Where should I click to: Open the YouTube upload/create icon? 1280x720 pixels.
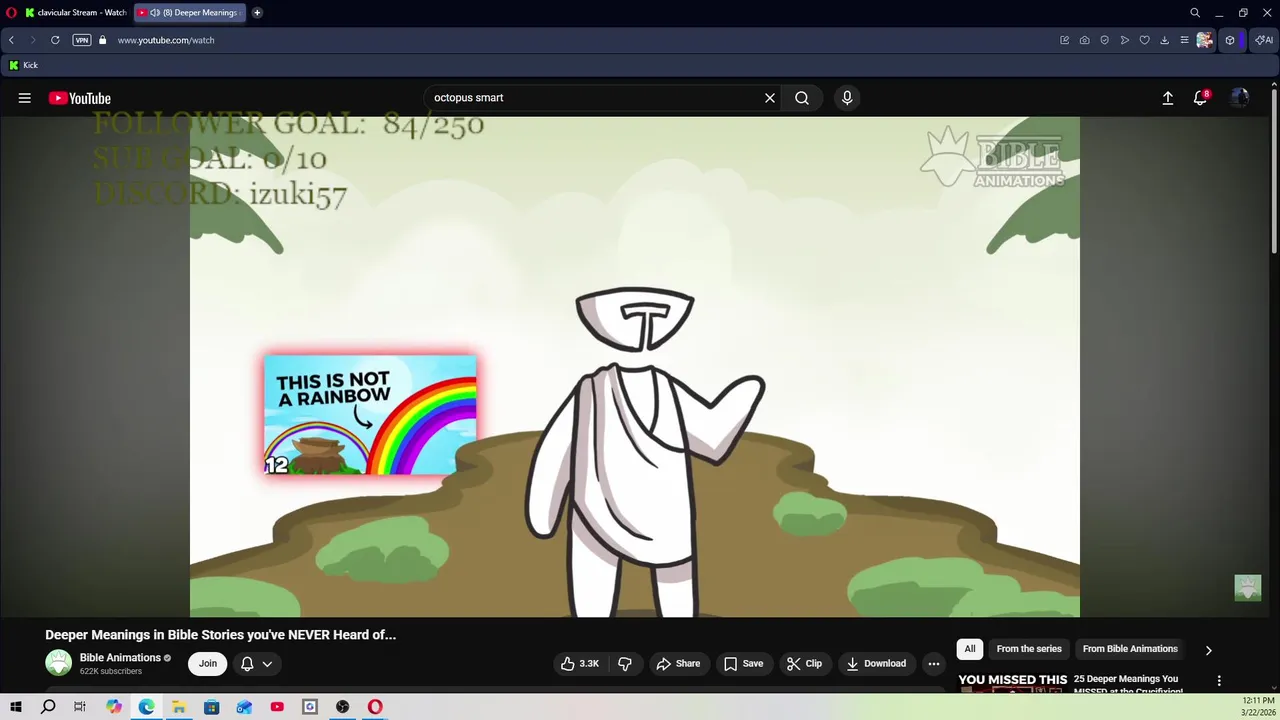(1167, 98)
